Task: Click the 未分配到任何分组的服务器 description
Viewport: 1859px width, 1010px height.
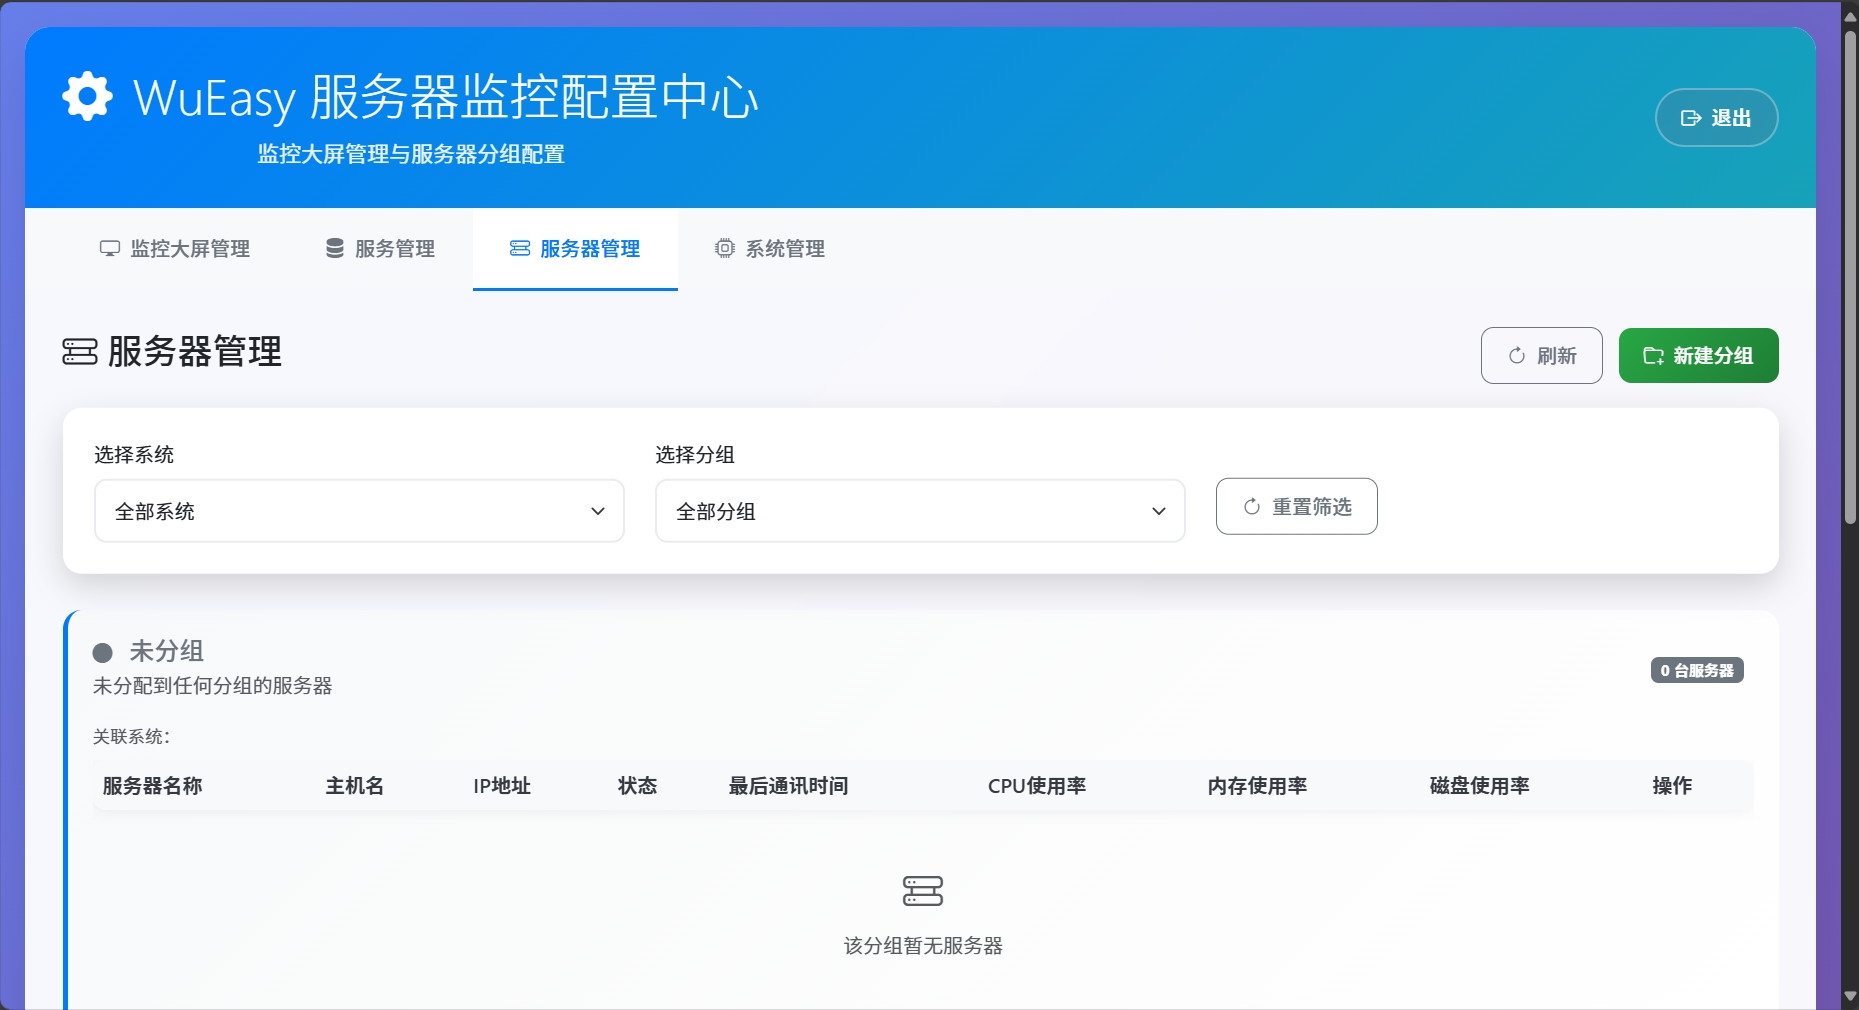Action: tap(213, 686)
